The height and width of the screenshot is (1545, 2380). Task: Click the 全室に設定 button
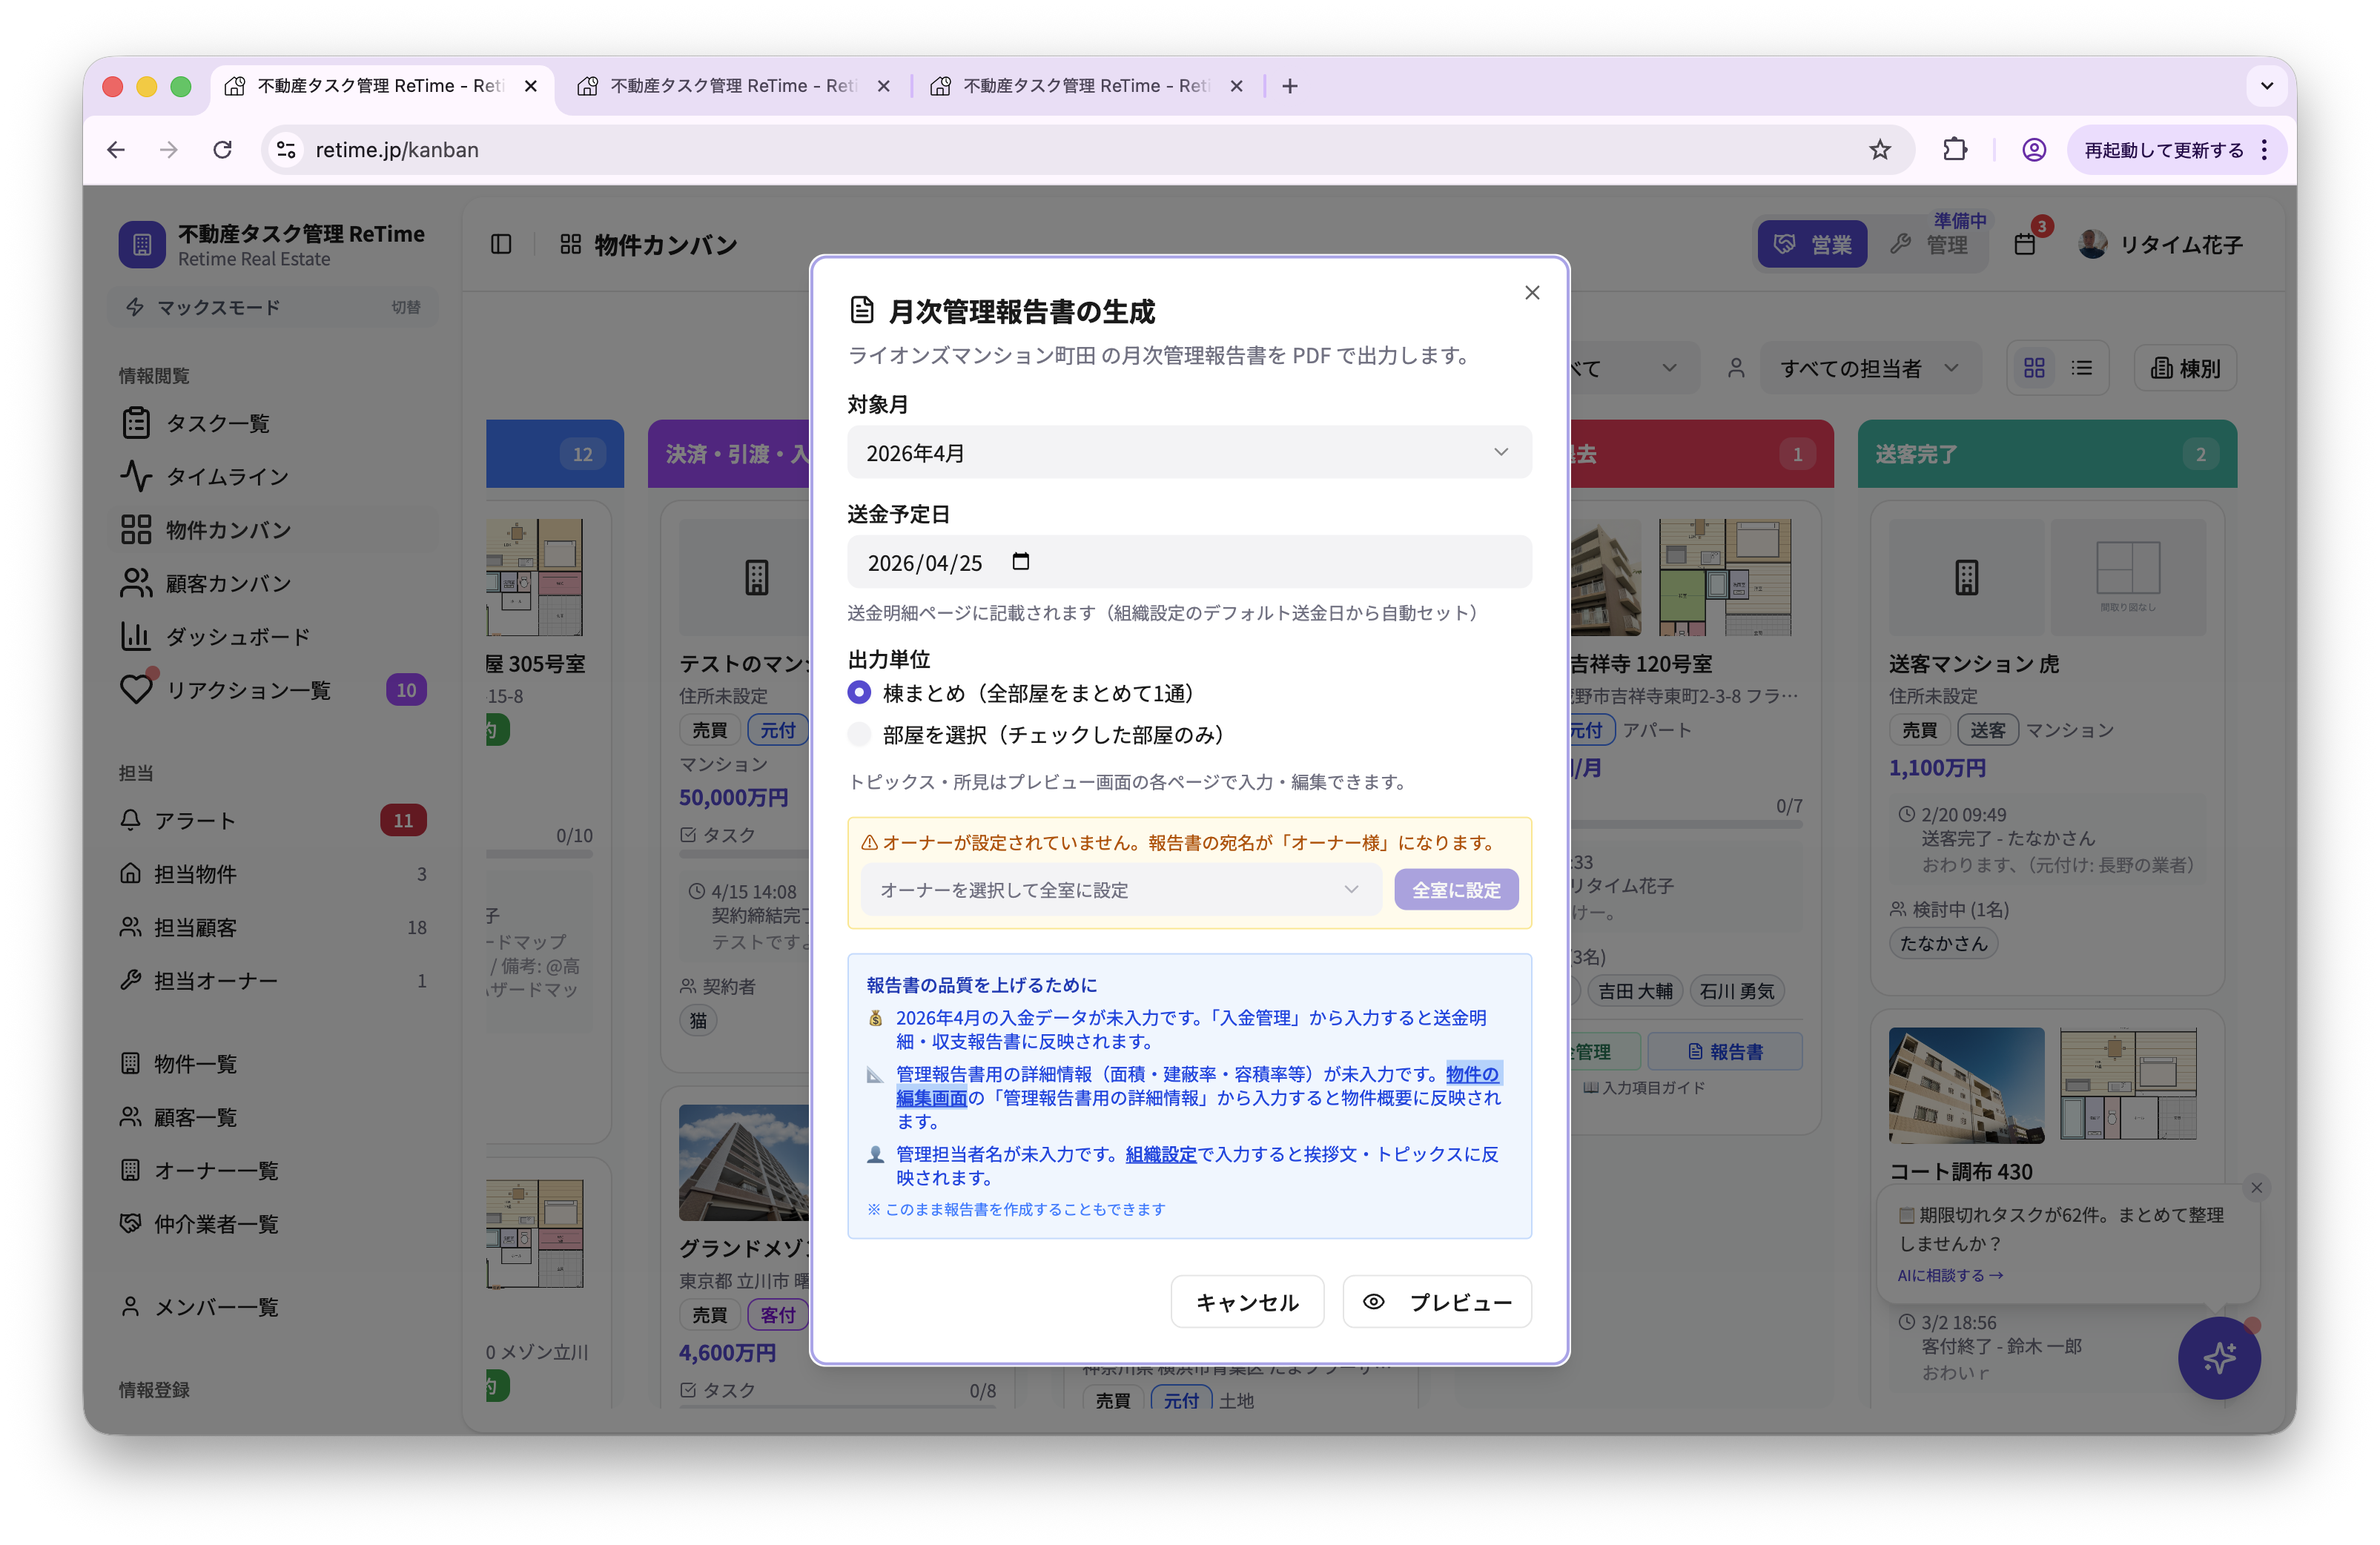1455,890
